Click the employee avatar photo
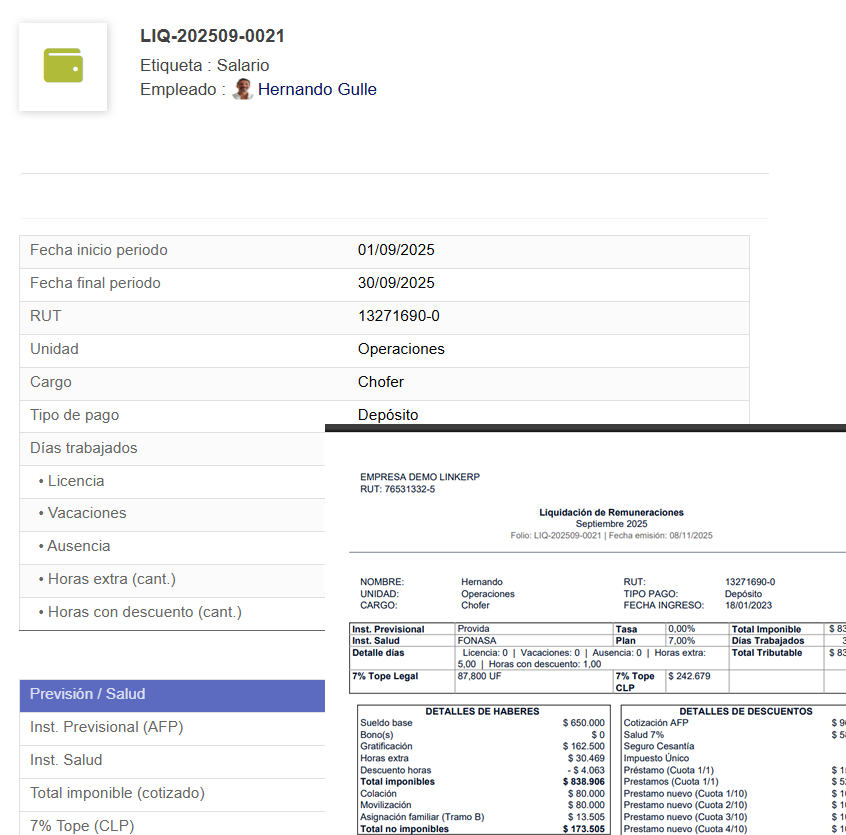The image size is (846, 835). pos(242,90)
